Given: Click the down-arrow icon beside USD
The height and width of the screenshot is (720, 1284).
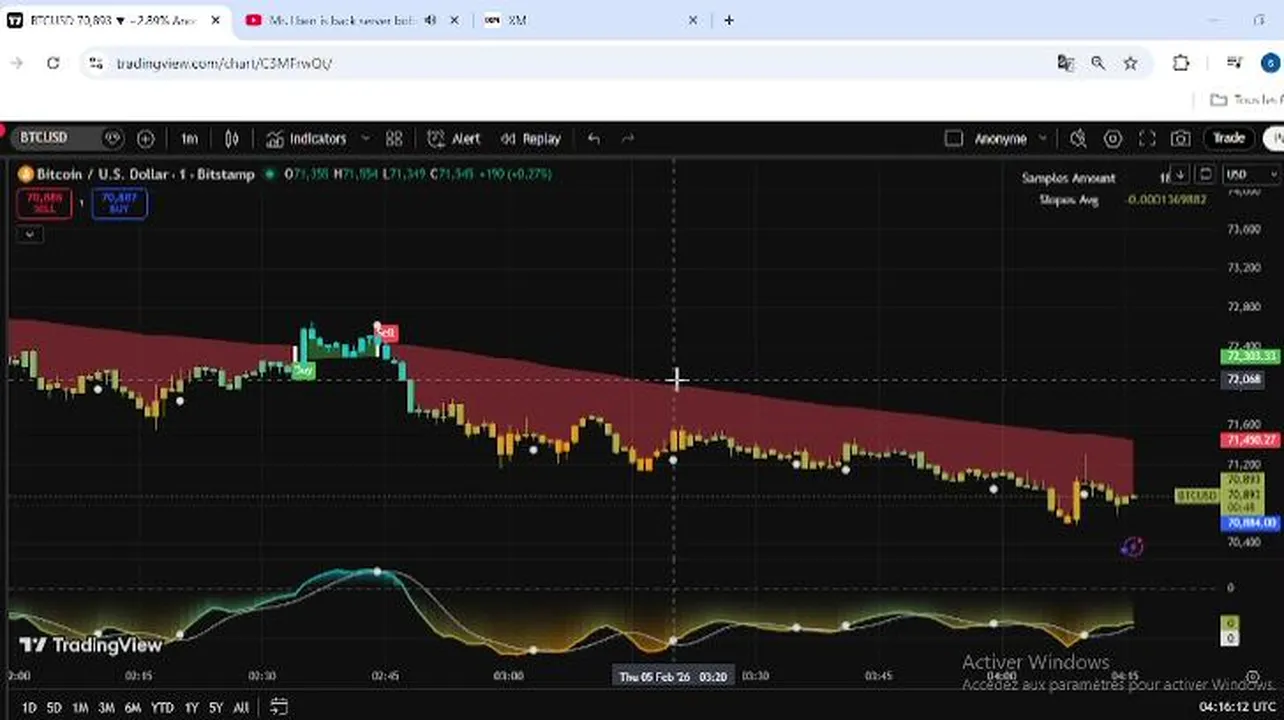Looking at the screenshot, I should [x=1181, y=174].
